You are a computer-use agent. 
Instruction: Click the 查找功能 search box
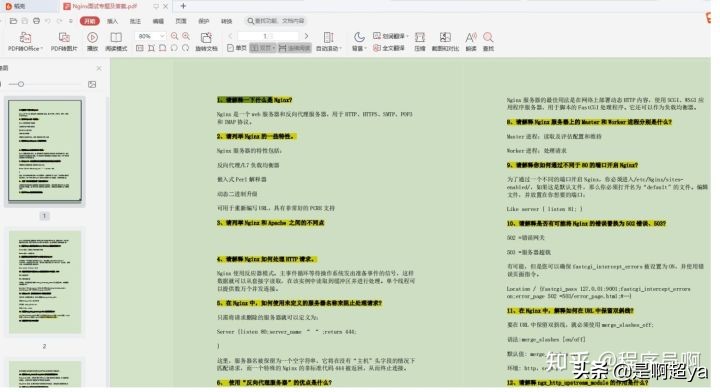[x=276, y=21]
